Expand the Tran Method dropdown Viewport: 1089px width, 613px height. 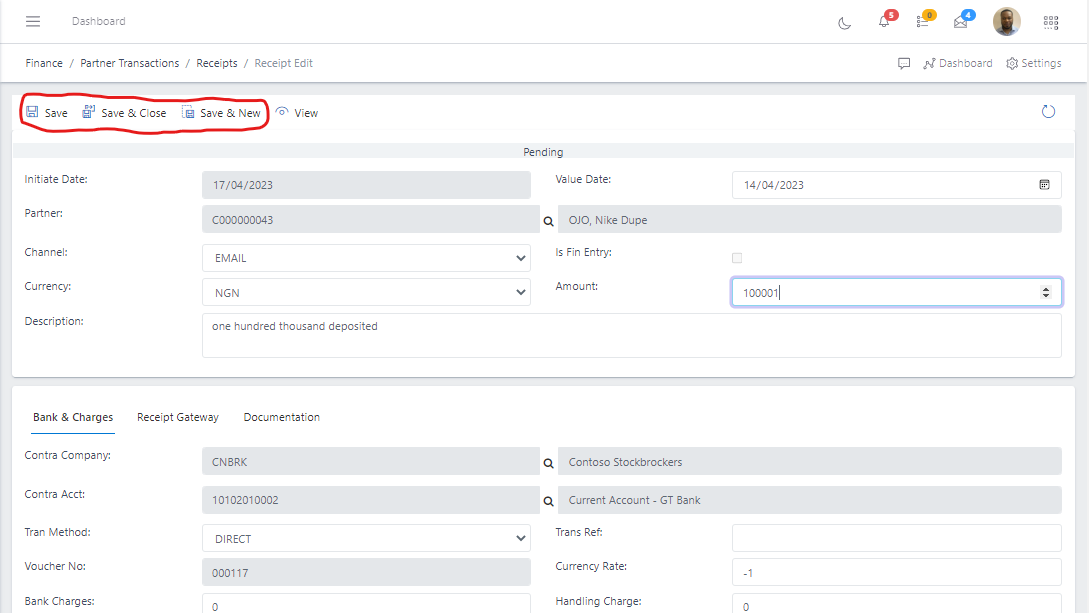pos(366,538)
